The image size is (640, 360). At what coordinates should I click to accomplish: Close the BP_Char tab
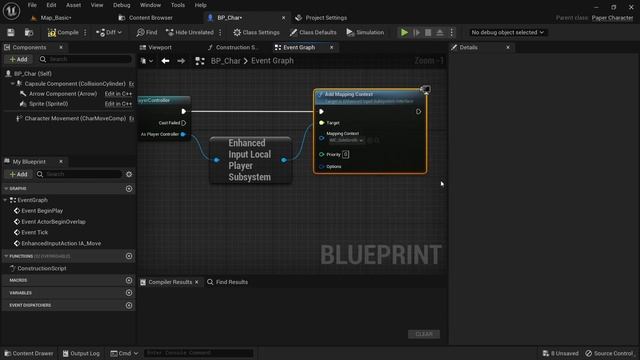[x=284, y=18]
